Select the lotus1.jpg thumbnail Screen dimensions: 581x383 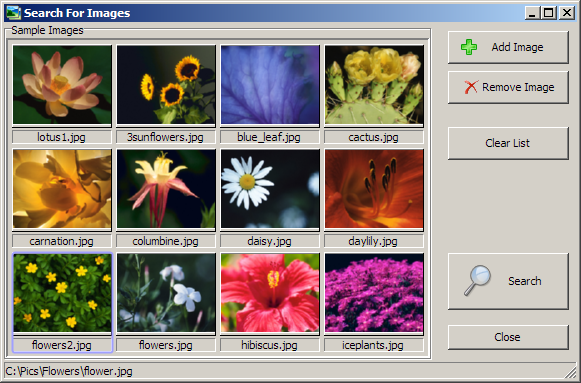tap(62, 85)
